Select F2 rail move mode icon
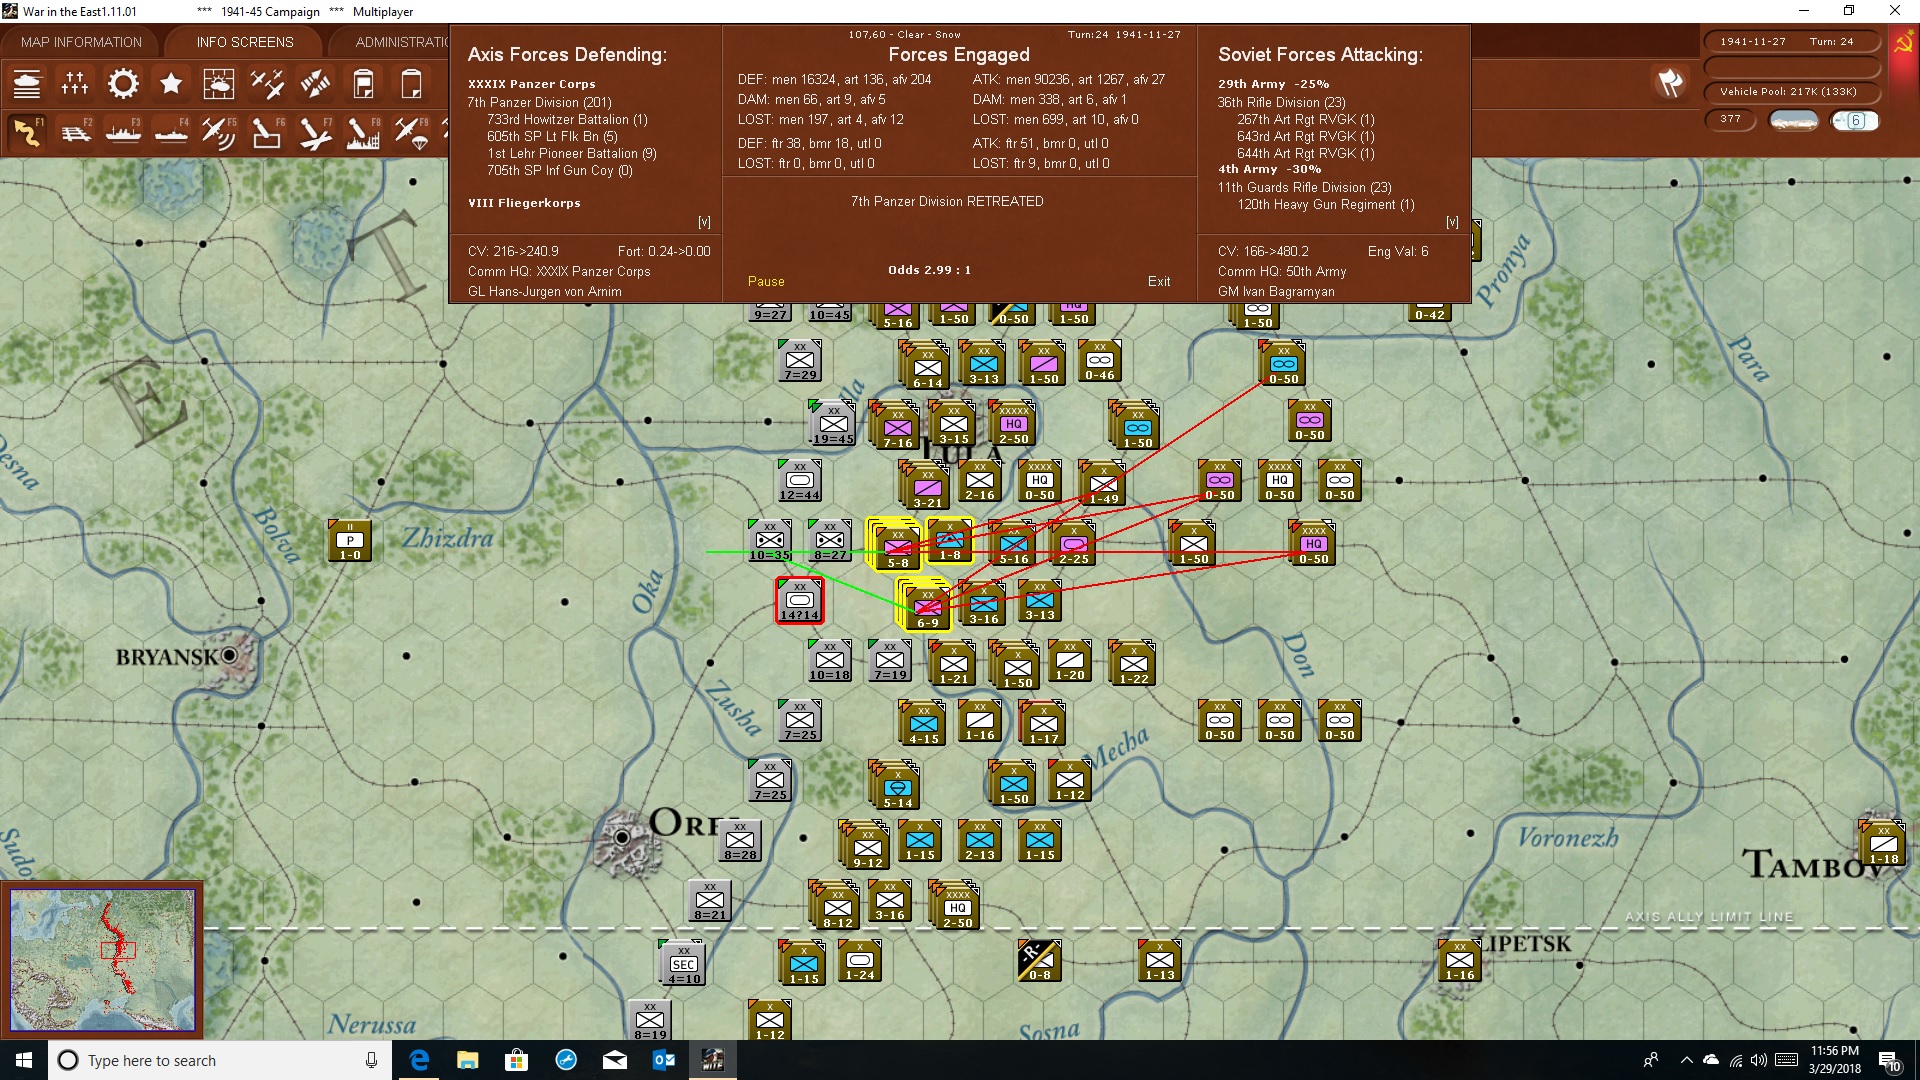The height and width of the screenshot is (1080, 1920). (x=75, y=132)
